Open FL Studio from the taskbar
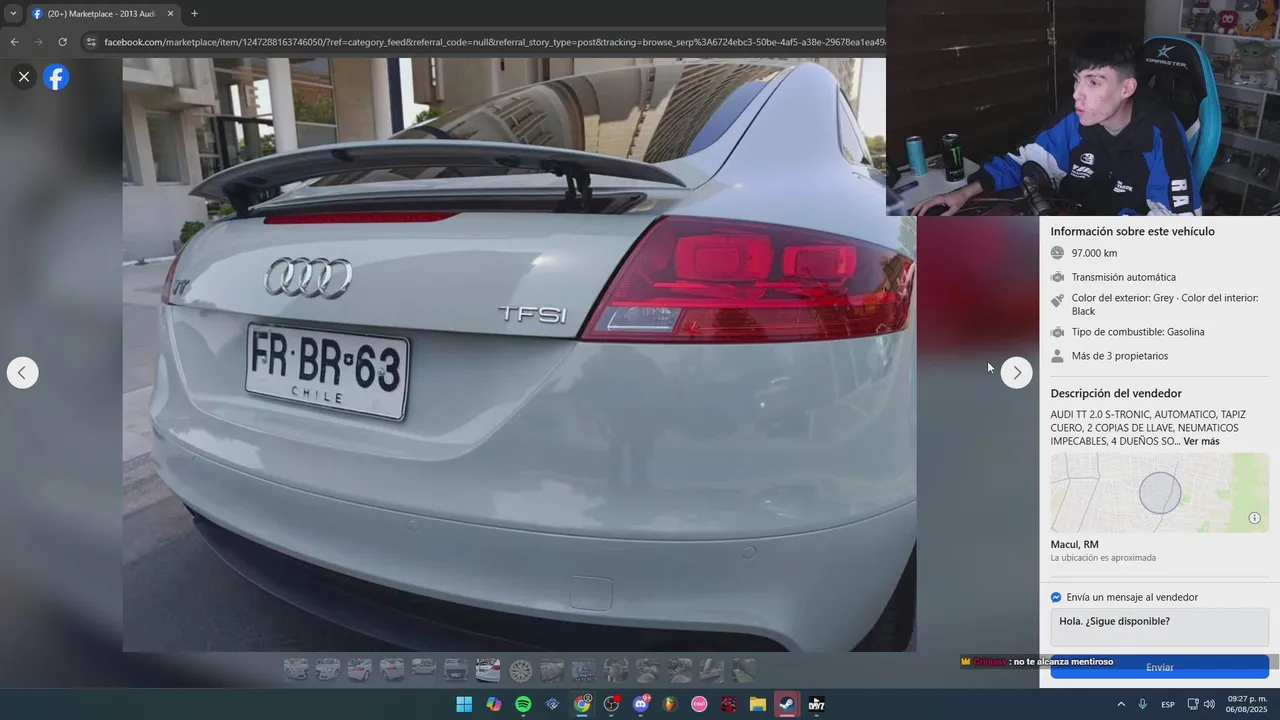Image resolution: width=1280 pixels, height=720 pixels. coord(670,704)
